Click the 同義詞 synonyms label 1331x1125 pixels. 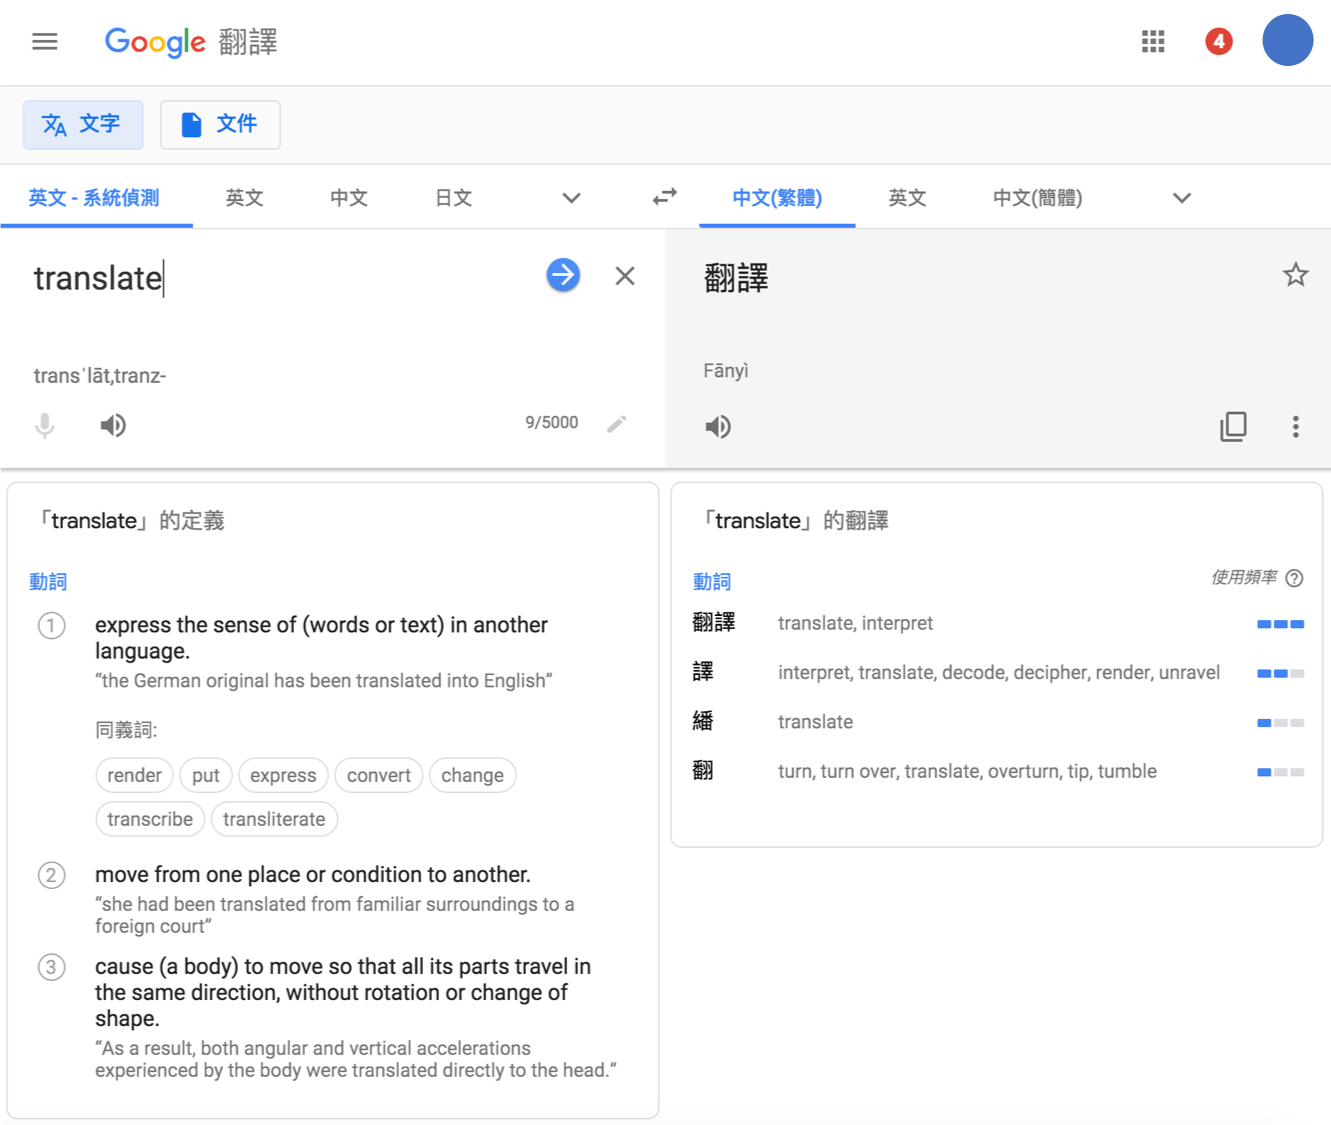click(x=126, y=730)
